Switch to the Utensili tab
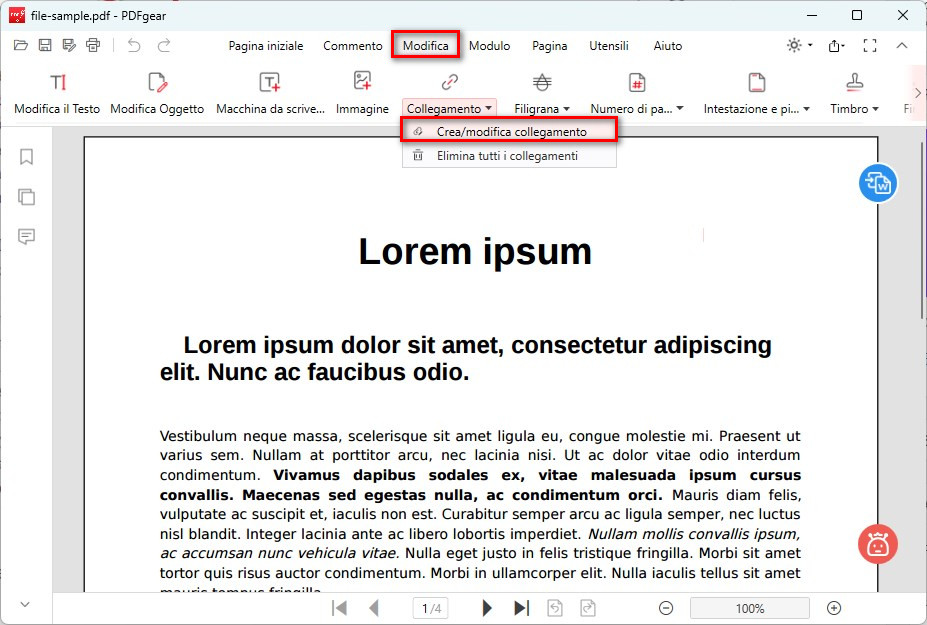The width and height of the screenshot is (927, 625). point(609,46)
